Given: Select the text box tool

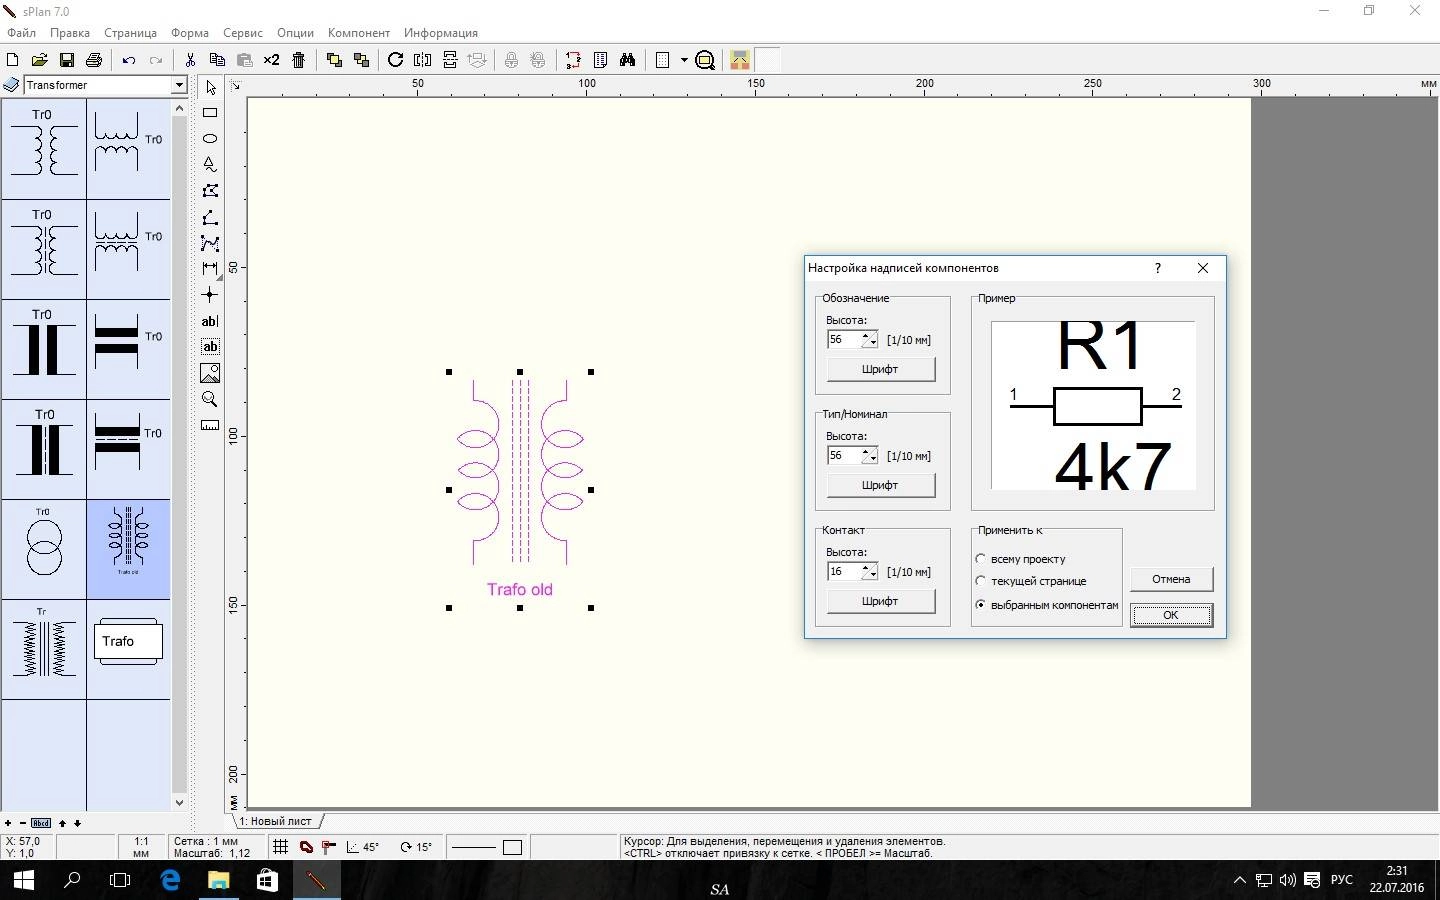Looking at the screenshot, I should point(210,347).
